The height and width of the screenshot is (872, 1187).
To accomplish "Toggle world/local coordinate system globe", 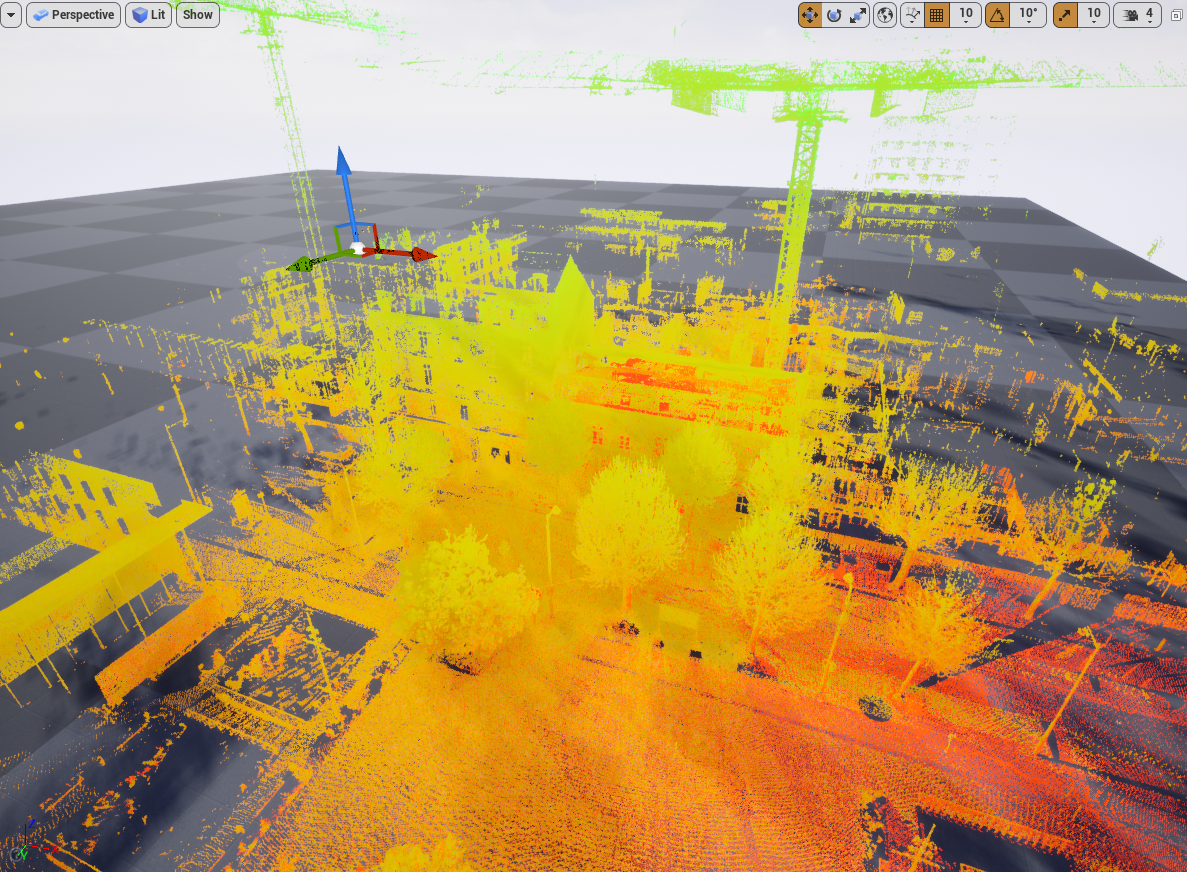I will point(885,14).
